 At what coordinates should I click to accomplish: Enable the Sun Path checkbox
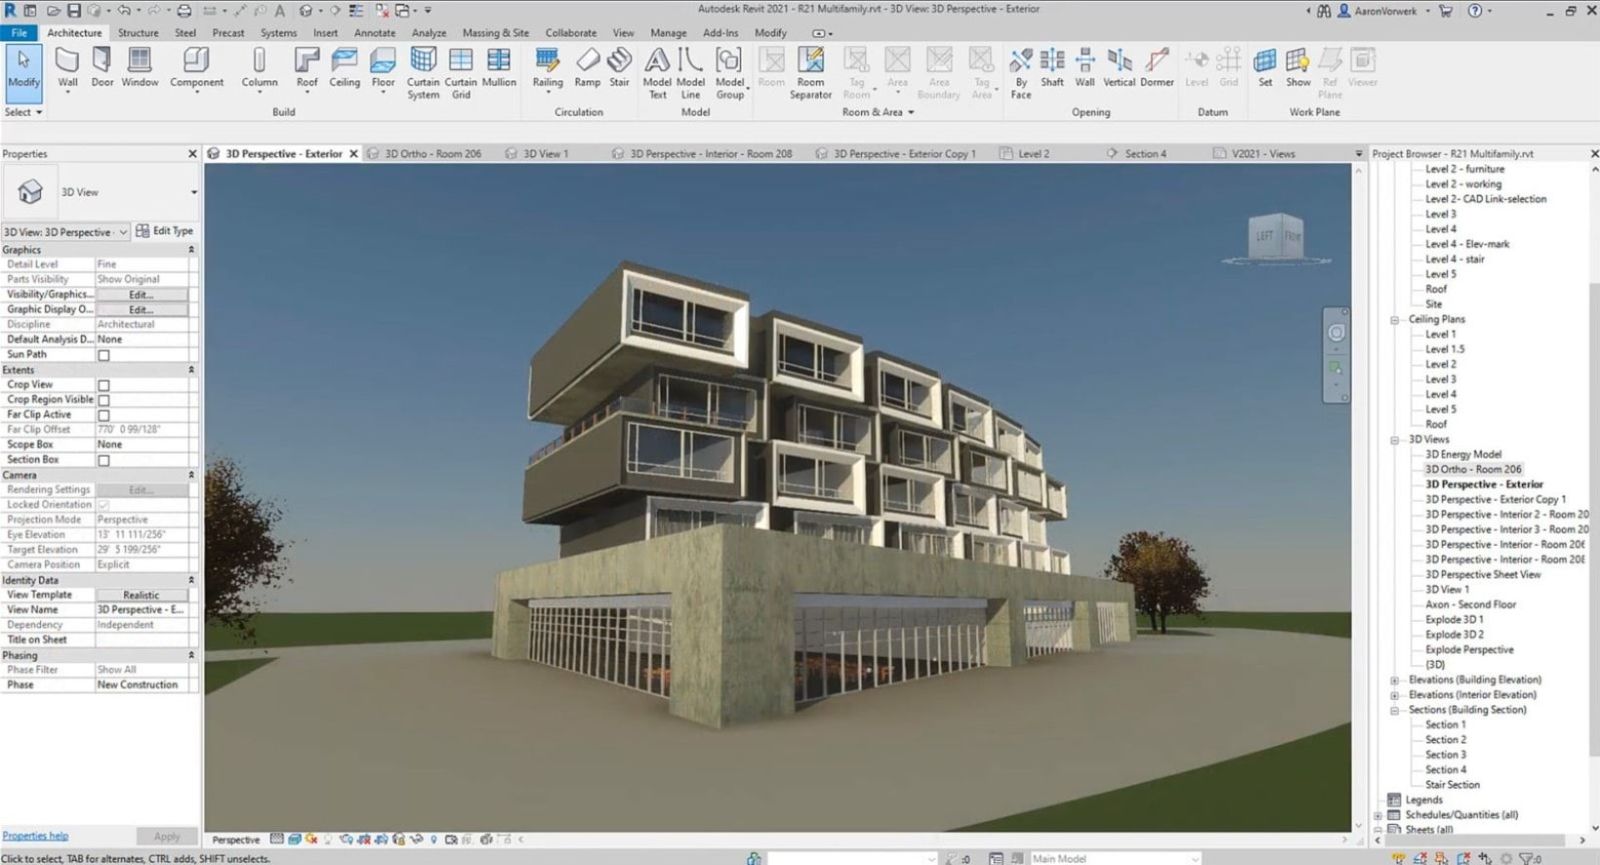[104, 355]
